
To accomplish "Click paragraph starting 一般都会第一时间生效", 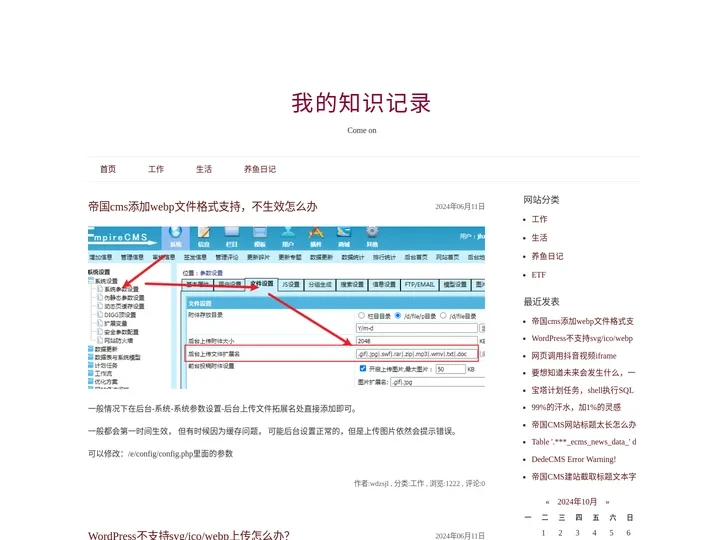I will 272,431.
